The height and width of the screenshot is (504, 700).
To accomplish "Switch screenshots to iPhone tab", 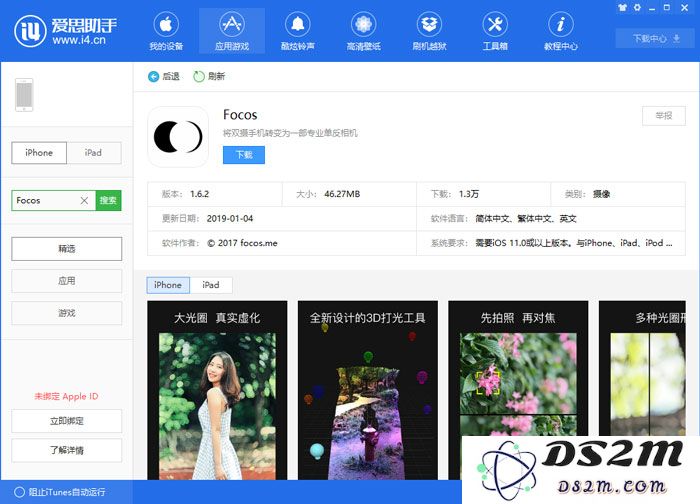I will point(168,285).
